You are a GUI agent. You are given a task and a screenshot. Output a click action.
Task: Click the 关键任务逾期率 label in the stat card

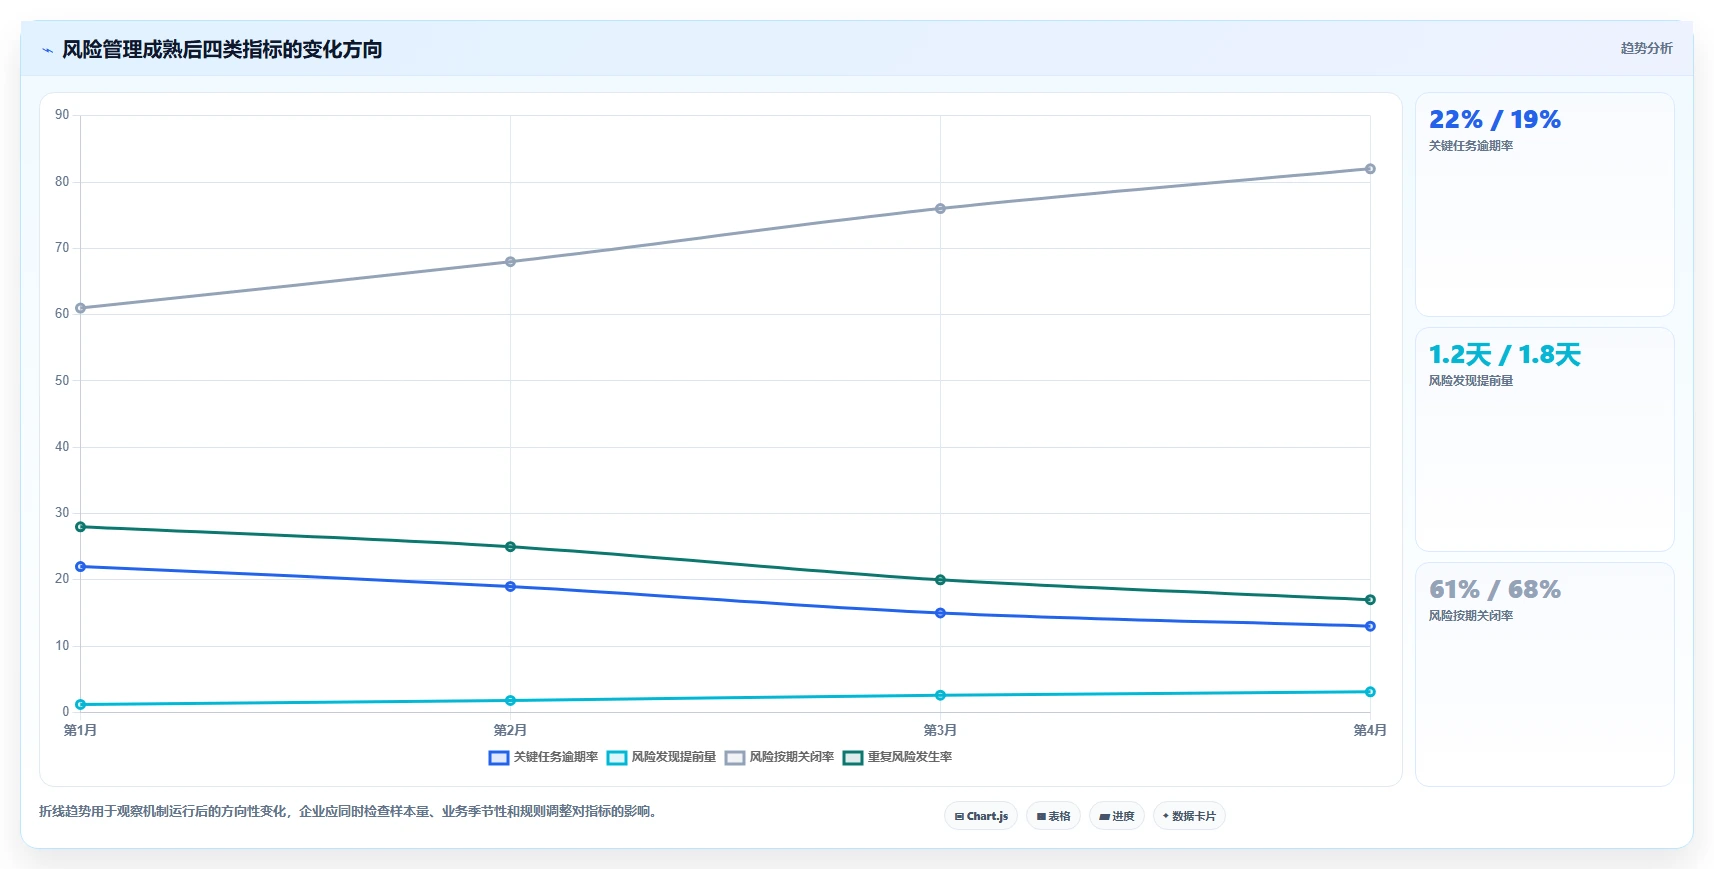(1471, 146)
